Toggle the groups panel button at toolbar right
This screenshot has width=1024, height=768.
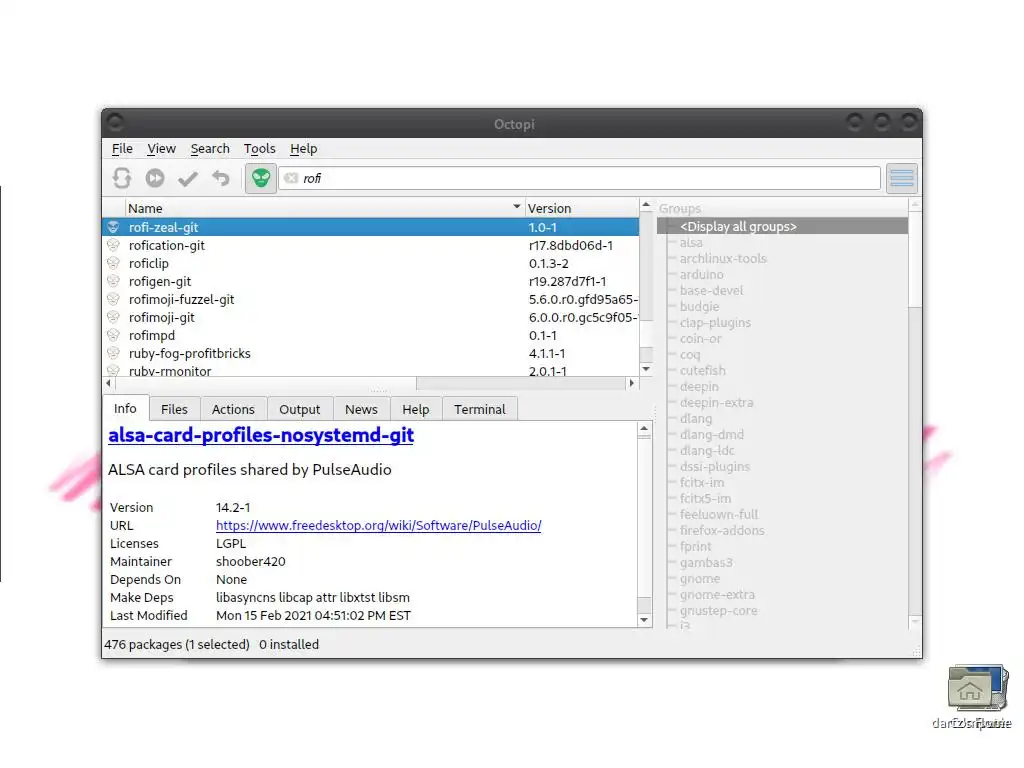coord(902,178)
